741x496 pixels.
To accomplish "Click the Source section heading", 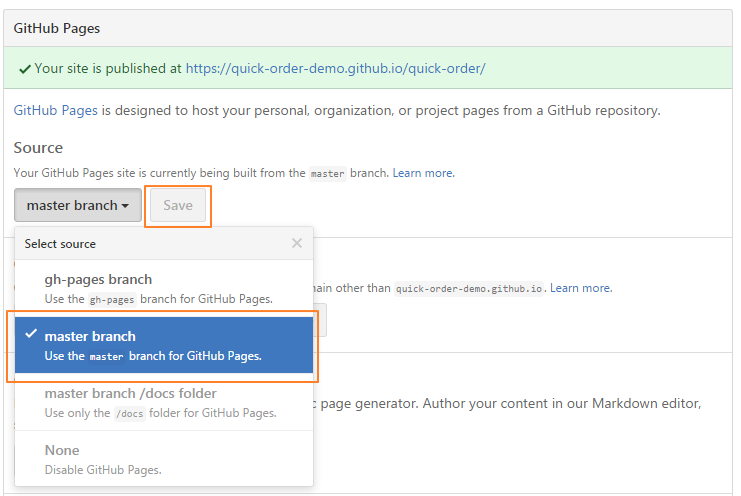I will [x=38, y=148].
